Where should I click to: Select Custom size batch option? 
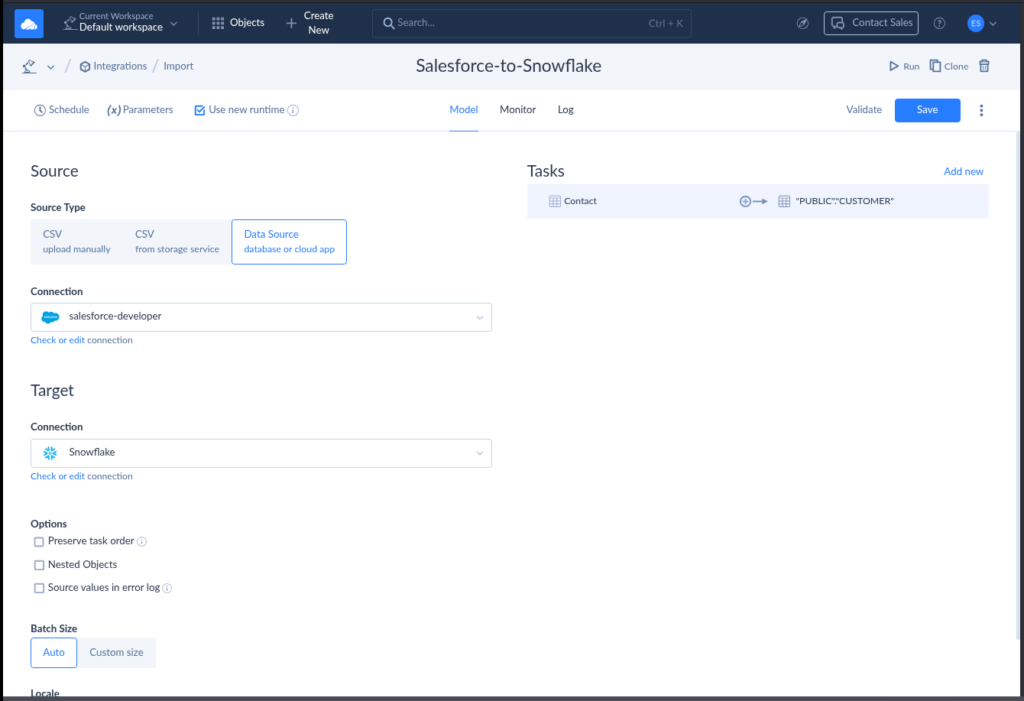[116, 653]
